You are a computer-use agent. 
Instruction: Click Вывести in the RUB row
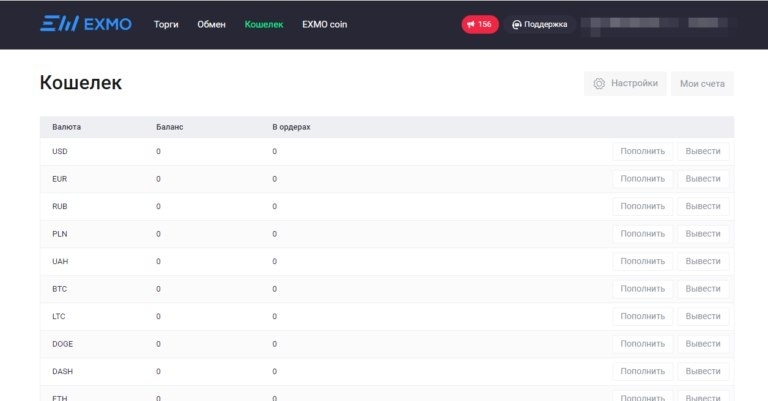tap(703, 206)
